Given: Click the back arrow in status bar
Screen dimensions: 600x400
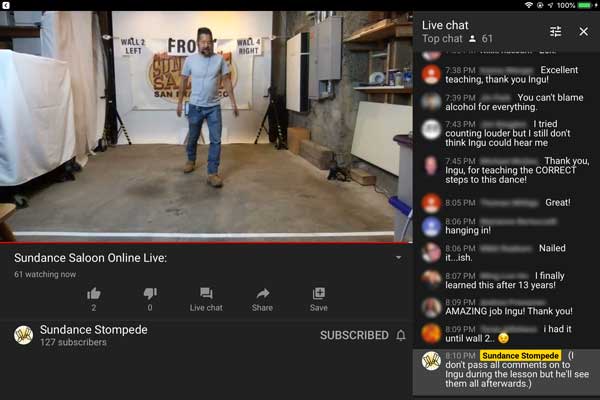Looking at the screenshot, I should (6, 5).
